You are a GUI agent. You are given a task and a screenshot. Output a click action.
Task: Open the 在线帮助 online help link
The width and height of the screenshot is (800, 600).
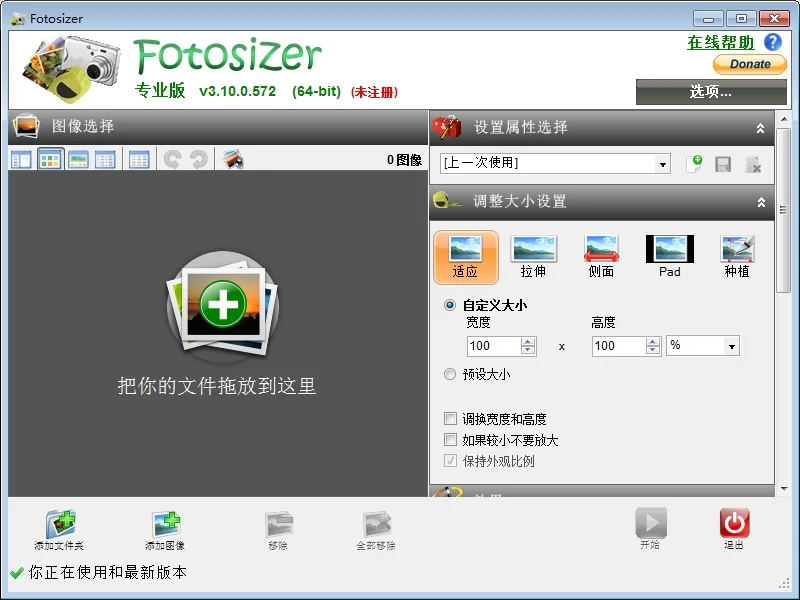pyautogui.click(x=720, y=42)
